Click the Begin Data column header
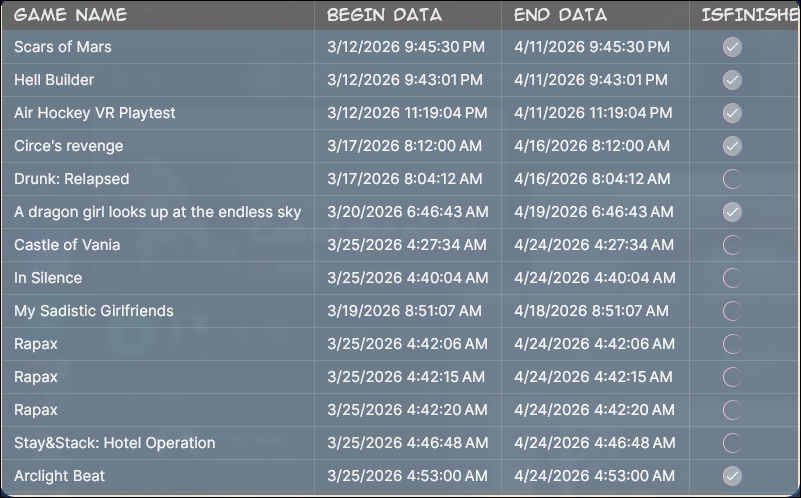This screenshot has height=498, width=801. [x=384, y=15]
